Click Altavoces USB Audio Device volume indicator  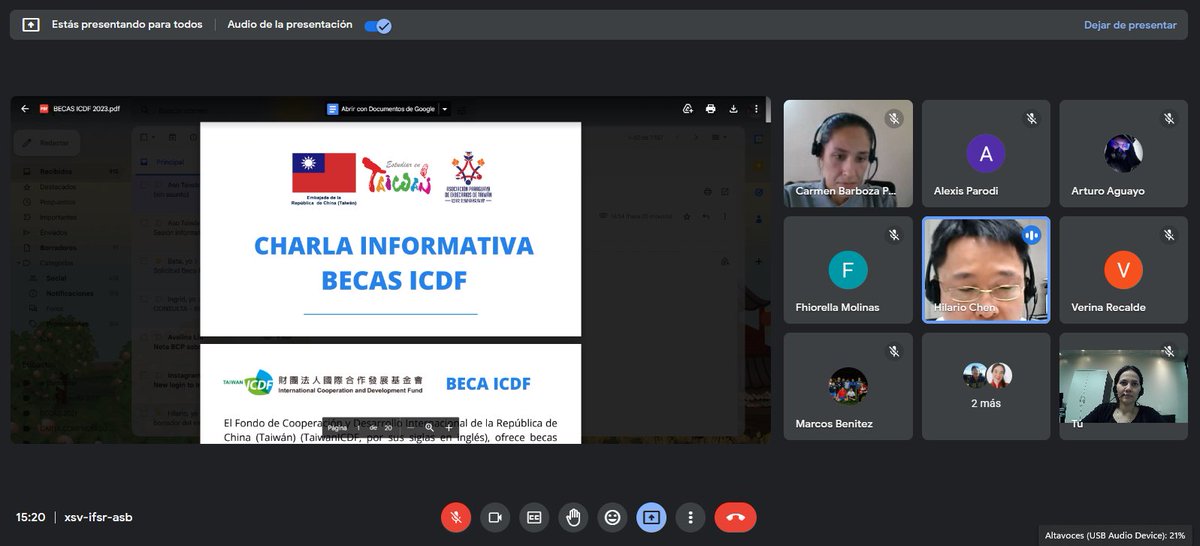pyautogui.click(x=1115, y=535)
